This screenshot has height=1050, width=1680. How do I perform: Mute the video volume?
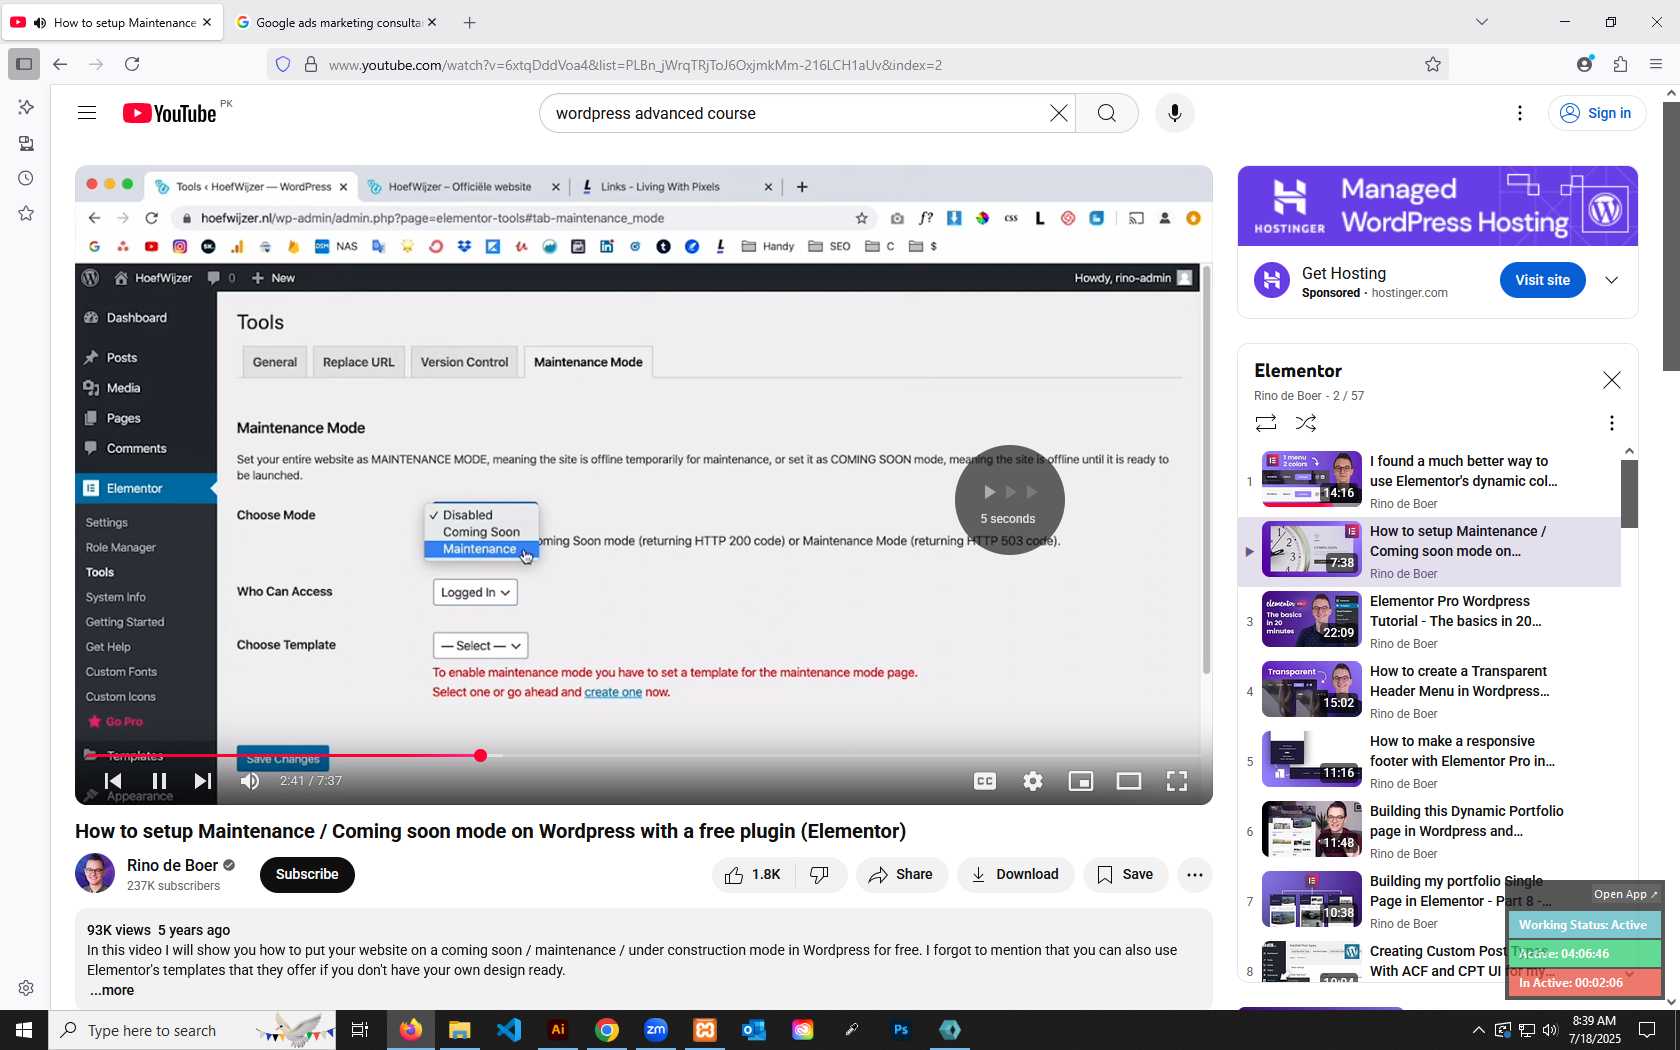click(x=250, y=781)
